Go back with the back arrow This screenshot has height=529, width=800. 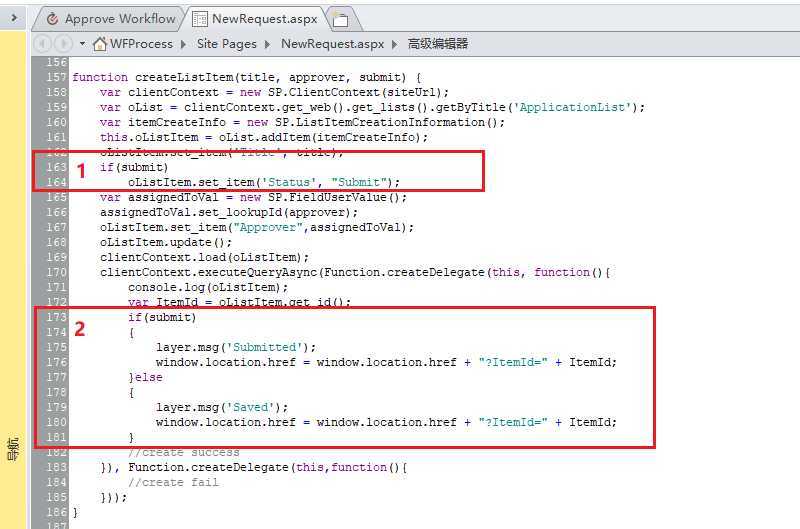pyautogui.click(x=42, y=44)
